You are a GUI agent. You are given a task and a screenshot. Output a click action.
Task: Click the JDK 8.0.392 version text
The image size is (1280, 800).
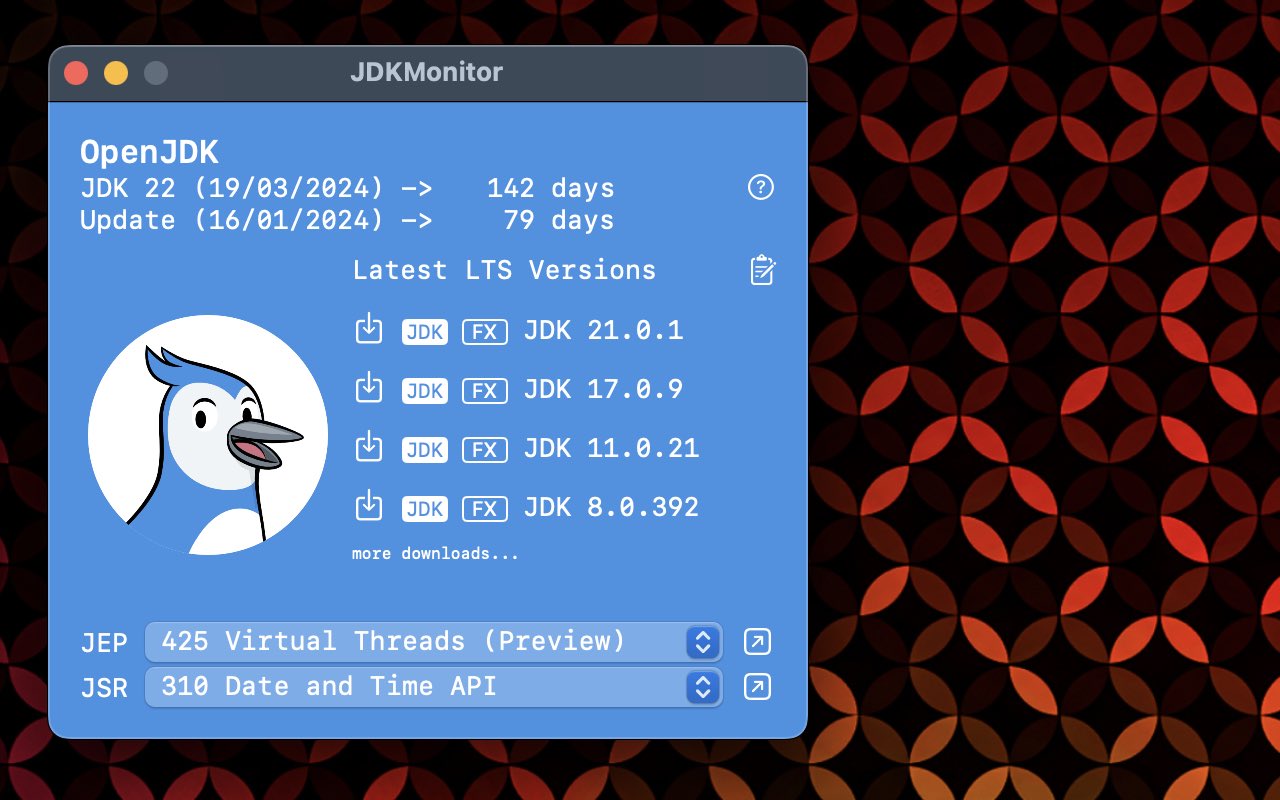[x=611, y=507]
